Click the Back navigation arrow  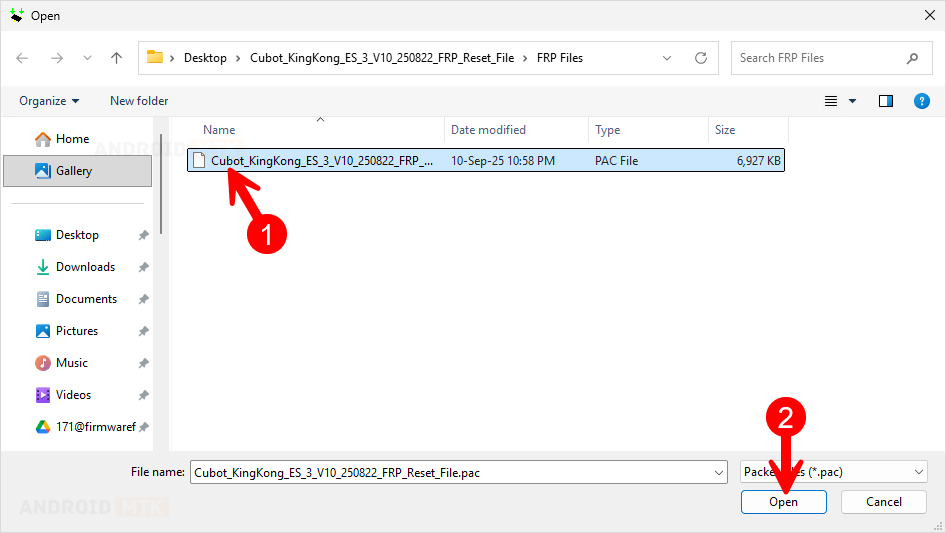coord(23,58)
